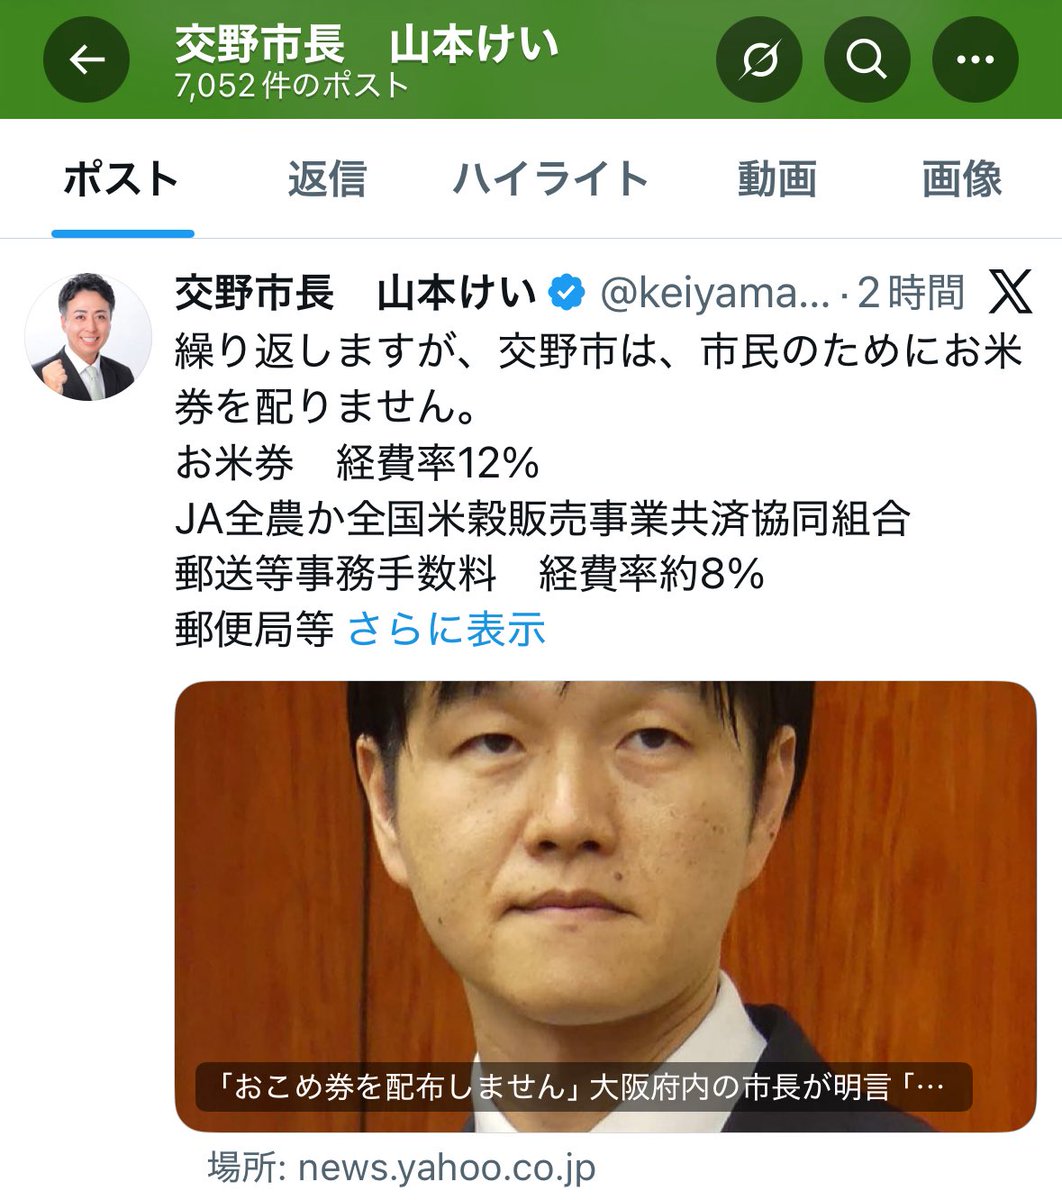Image resolution: width=1062 pixels, height=1200 pixels.
Task: Open the linked article preview image
Action: click(605, 906)
